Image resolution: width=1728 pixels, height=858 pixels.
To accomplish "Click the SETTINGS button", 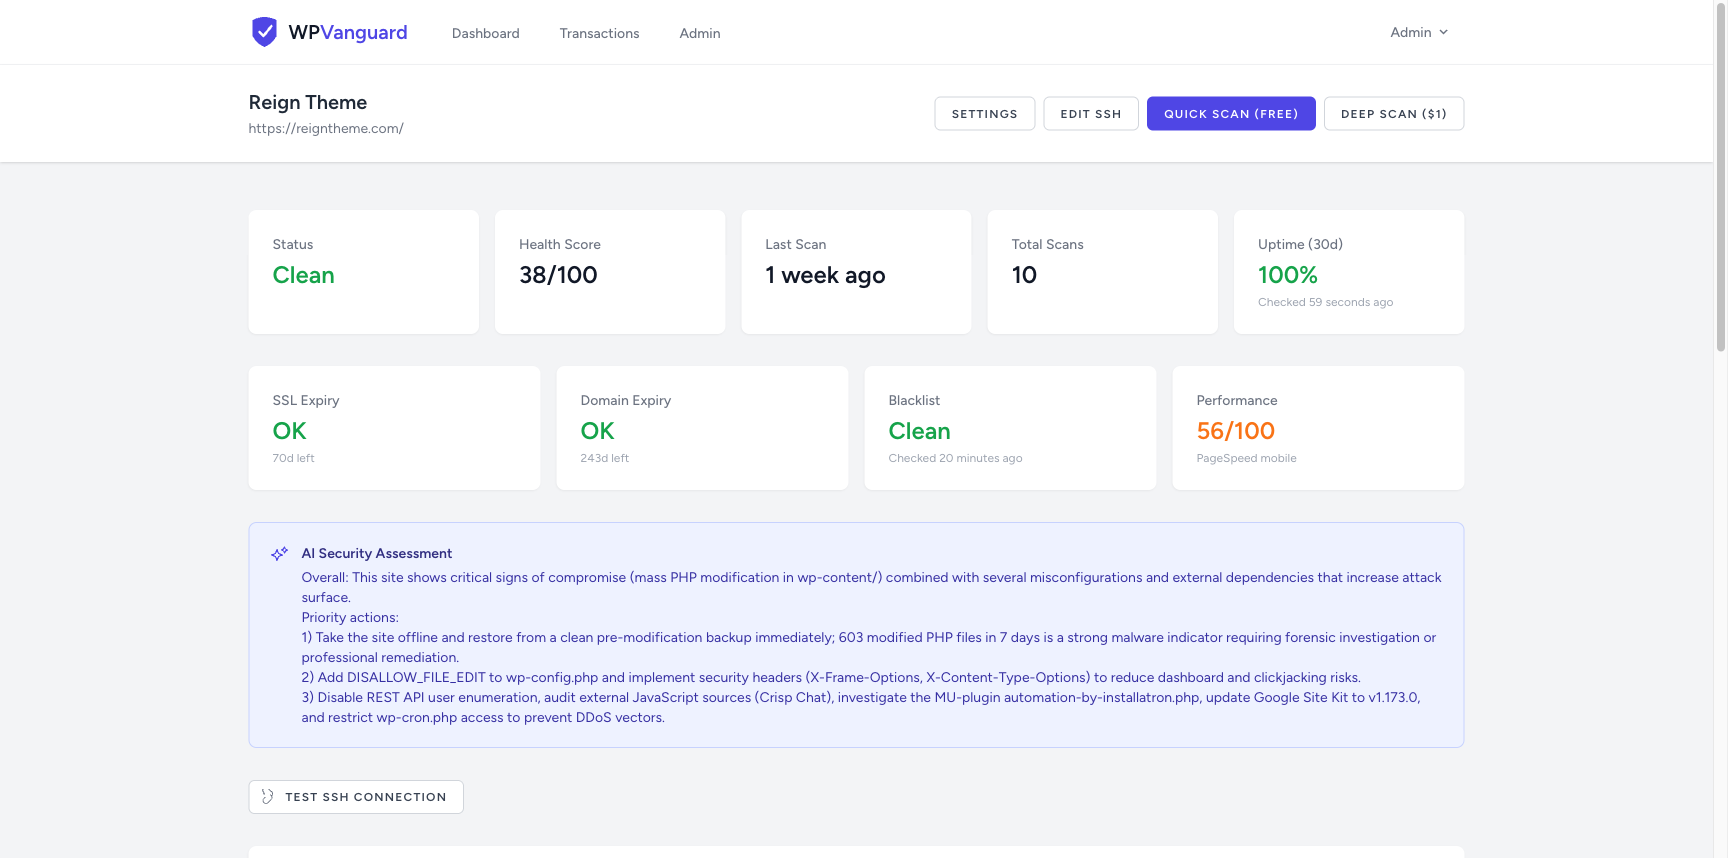I will tap(984, 114).
